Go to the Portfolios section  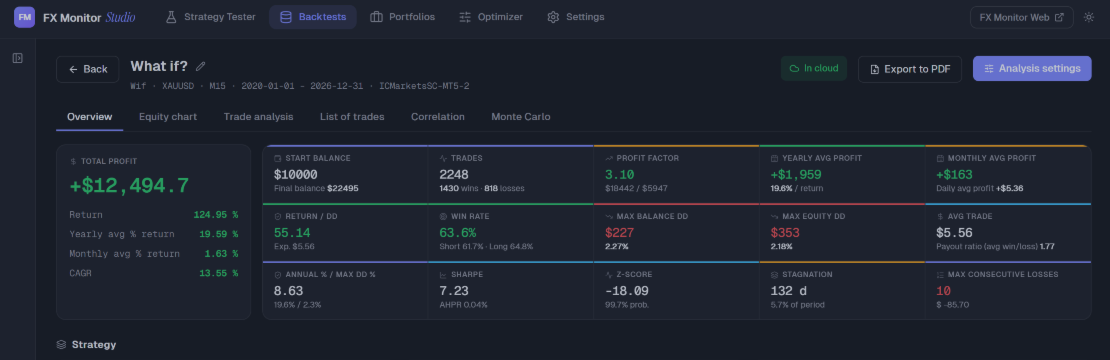click(403, 17)
